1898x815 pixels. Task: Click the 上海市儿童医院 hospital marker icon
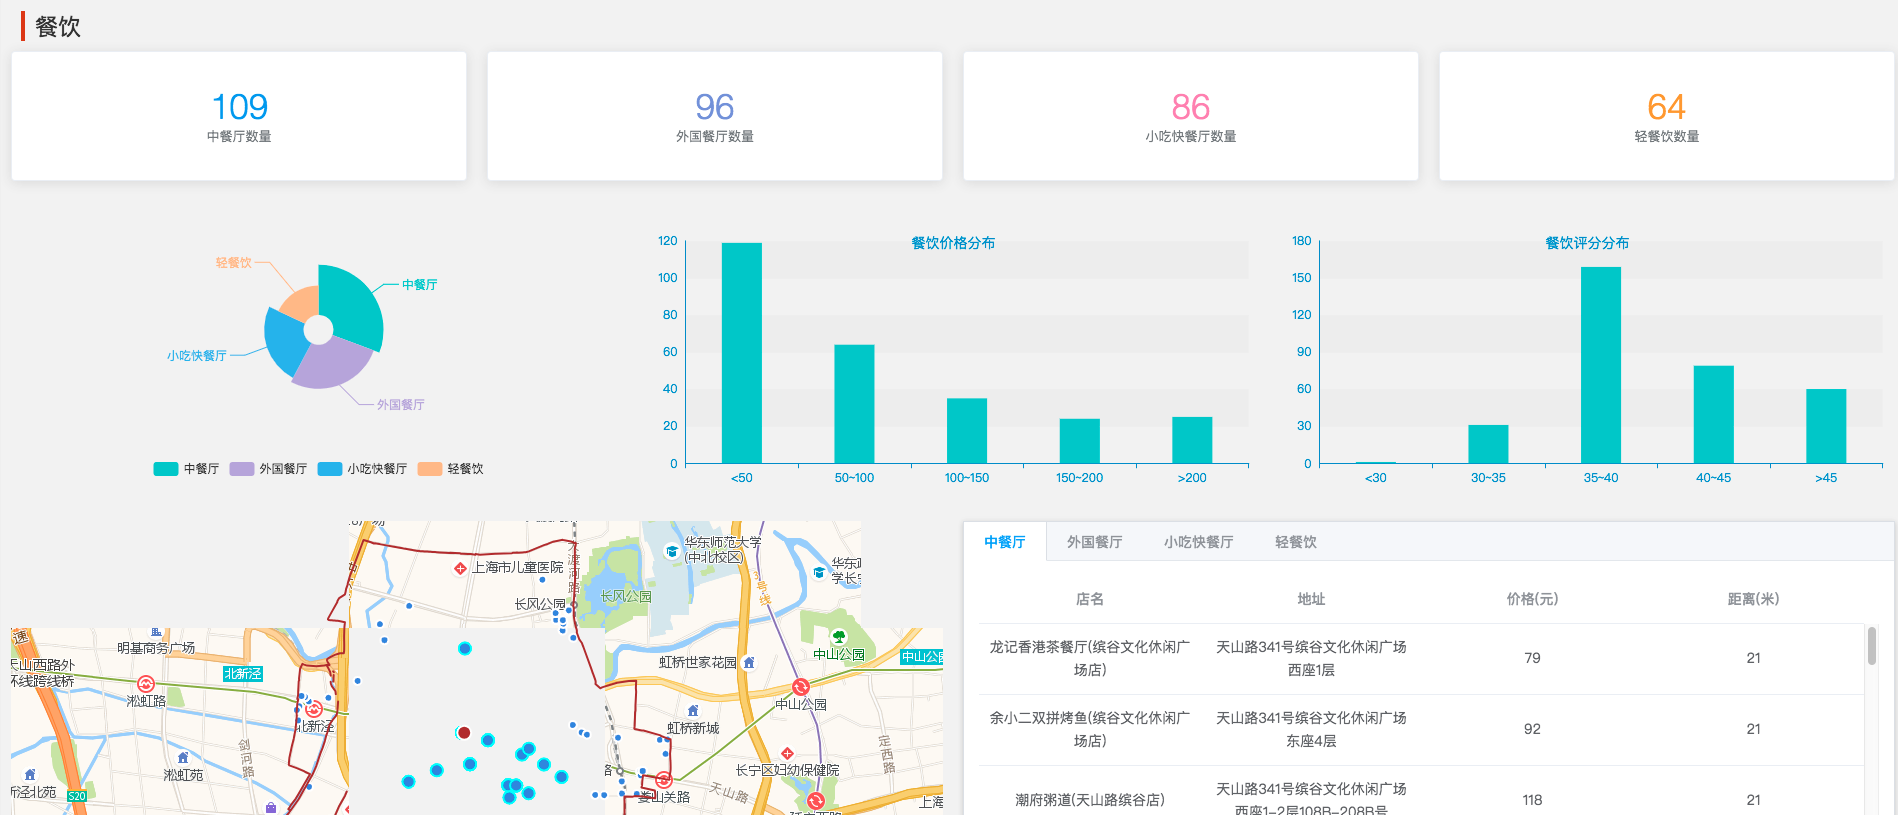coord(460,568)
